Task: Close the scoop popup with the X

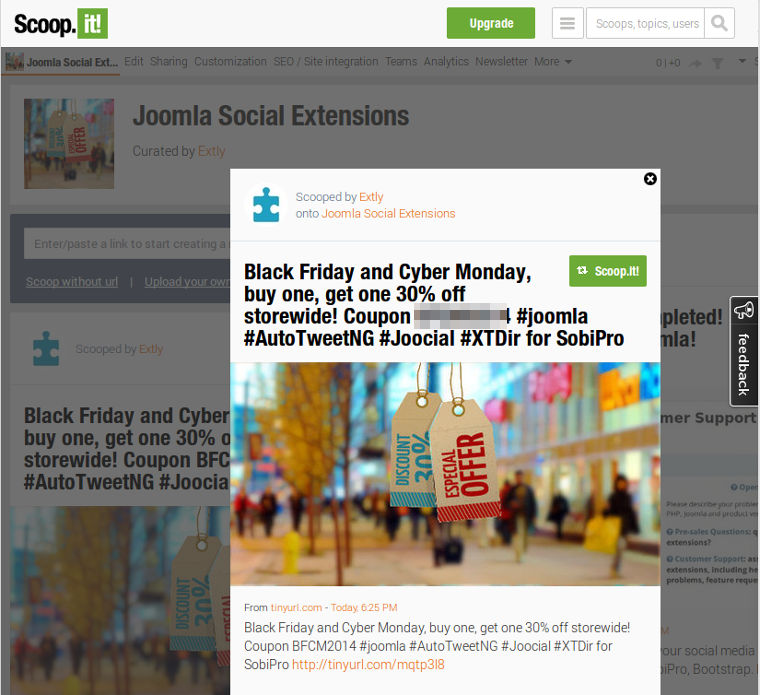Action: pyautogui.click(x=650, y=179)
